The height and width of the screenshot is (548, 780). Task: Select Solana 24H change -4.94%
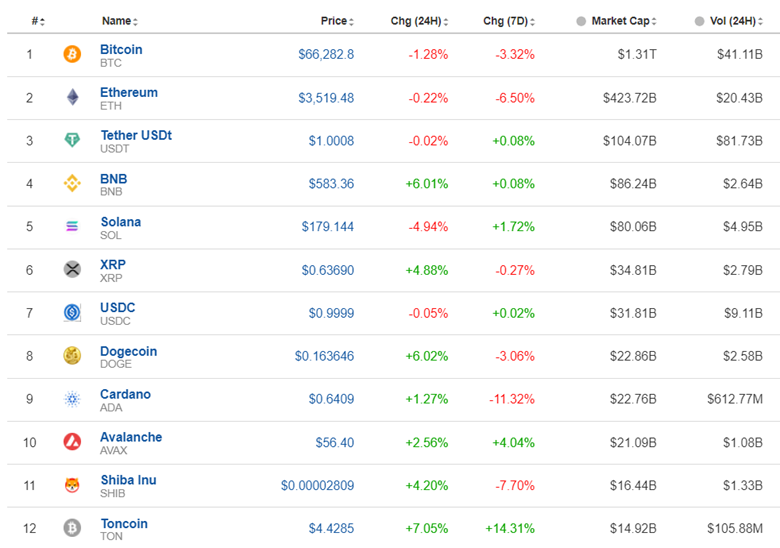point(428,226)
